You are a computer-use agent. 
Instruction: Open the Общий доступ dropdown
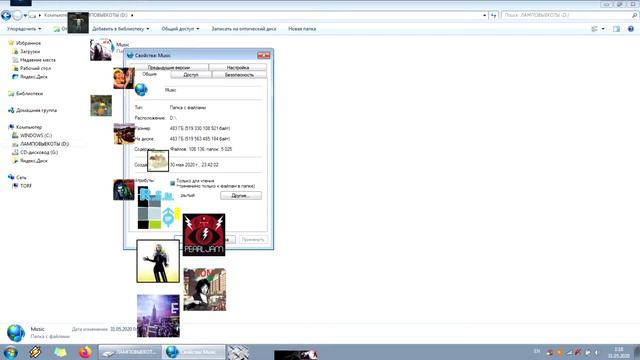tap(180, 29)
